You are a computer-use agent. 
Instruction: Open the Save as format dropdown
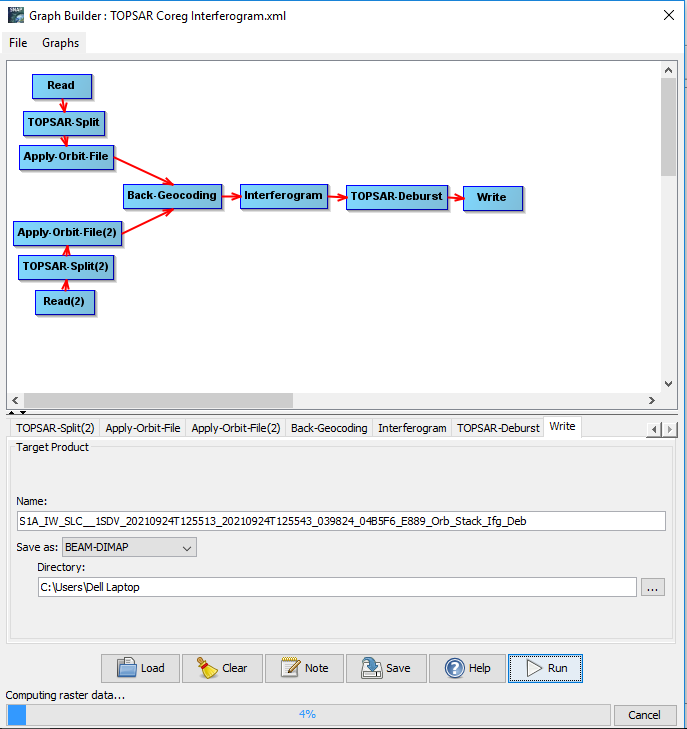[129, 547]
